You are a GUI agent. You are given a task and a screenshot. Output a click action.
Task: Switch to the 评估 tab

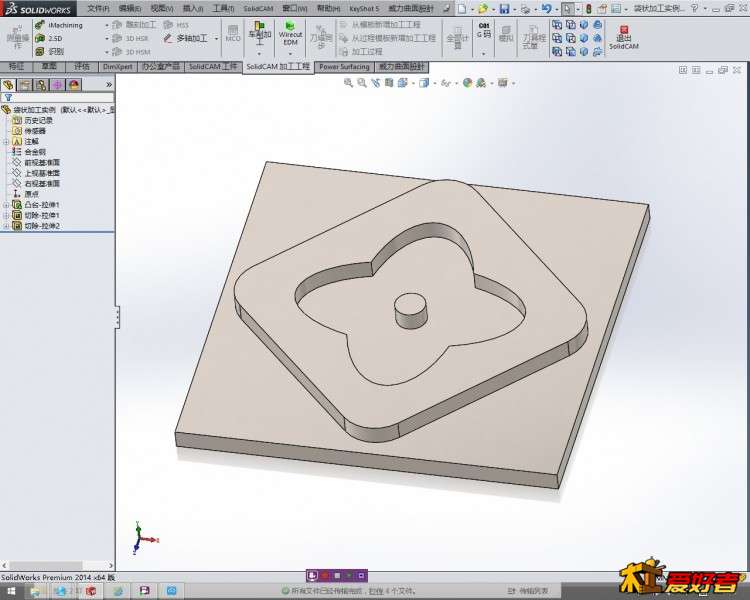82,67
